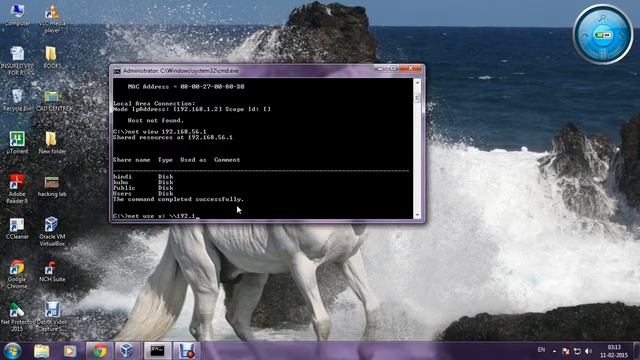Select the Recycle Bin icon

pyautogui.click(x=17, y=100)
